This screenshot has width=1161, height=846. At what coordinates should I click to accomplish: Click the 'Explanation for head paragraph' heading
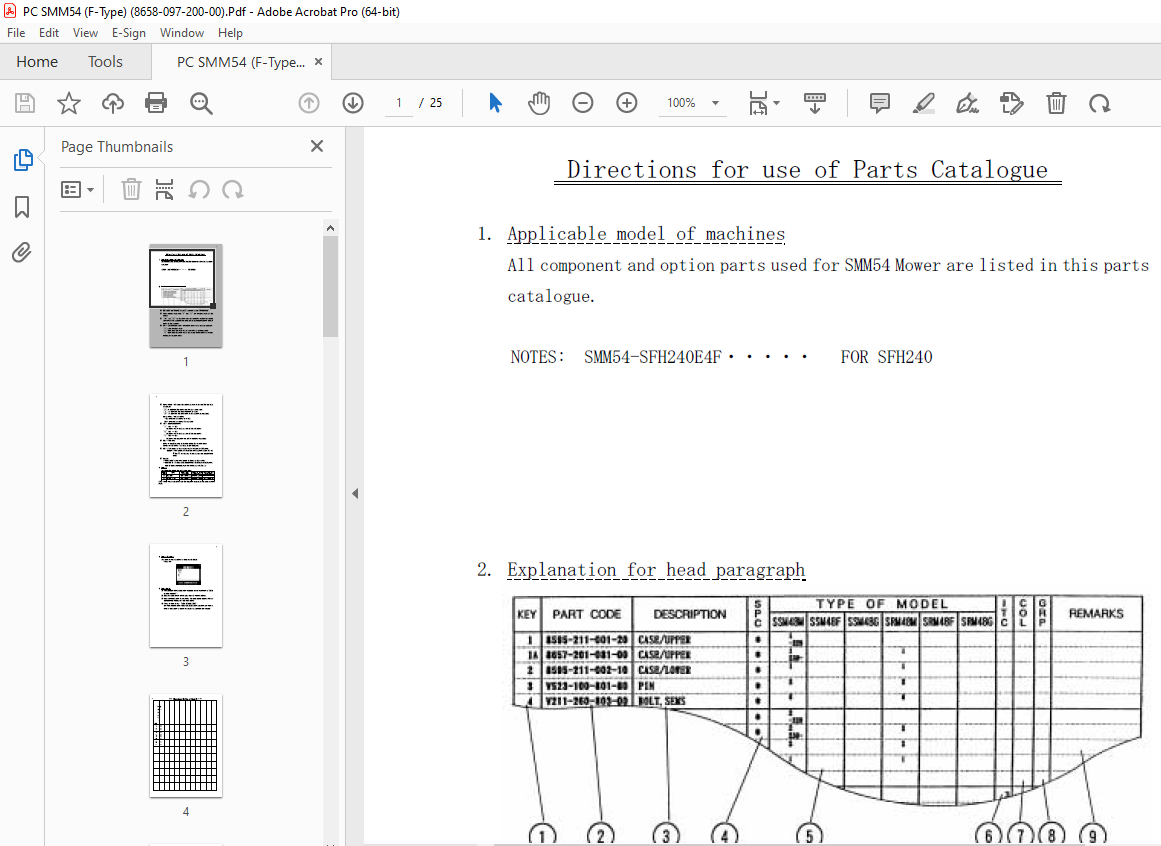(x=656, y=570)
